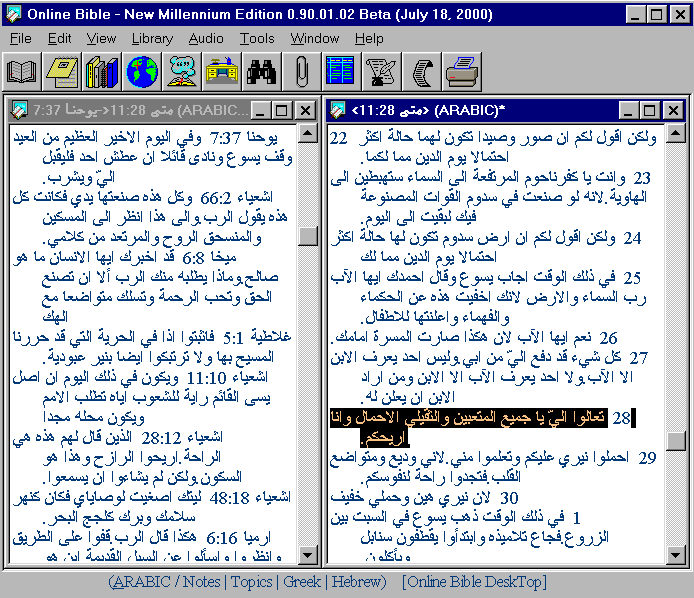The width and height of the screenshot is (694, 598).
Task: Maximize the متى 11:28 ARABIC window
Action: [x=650, y=110]
